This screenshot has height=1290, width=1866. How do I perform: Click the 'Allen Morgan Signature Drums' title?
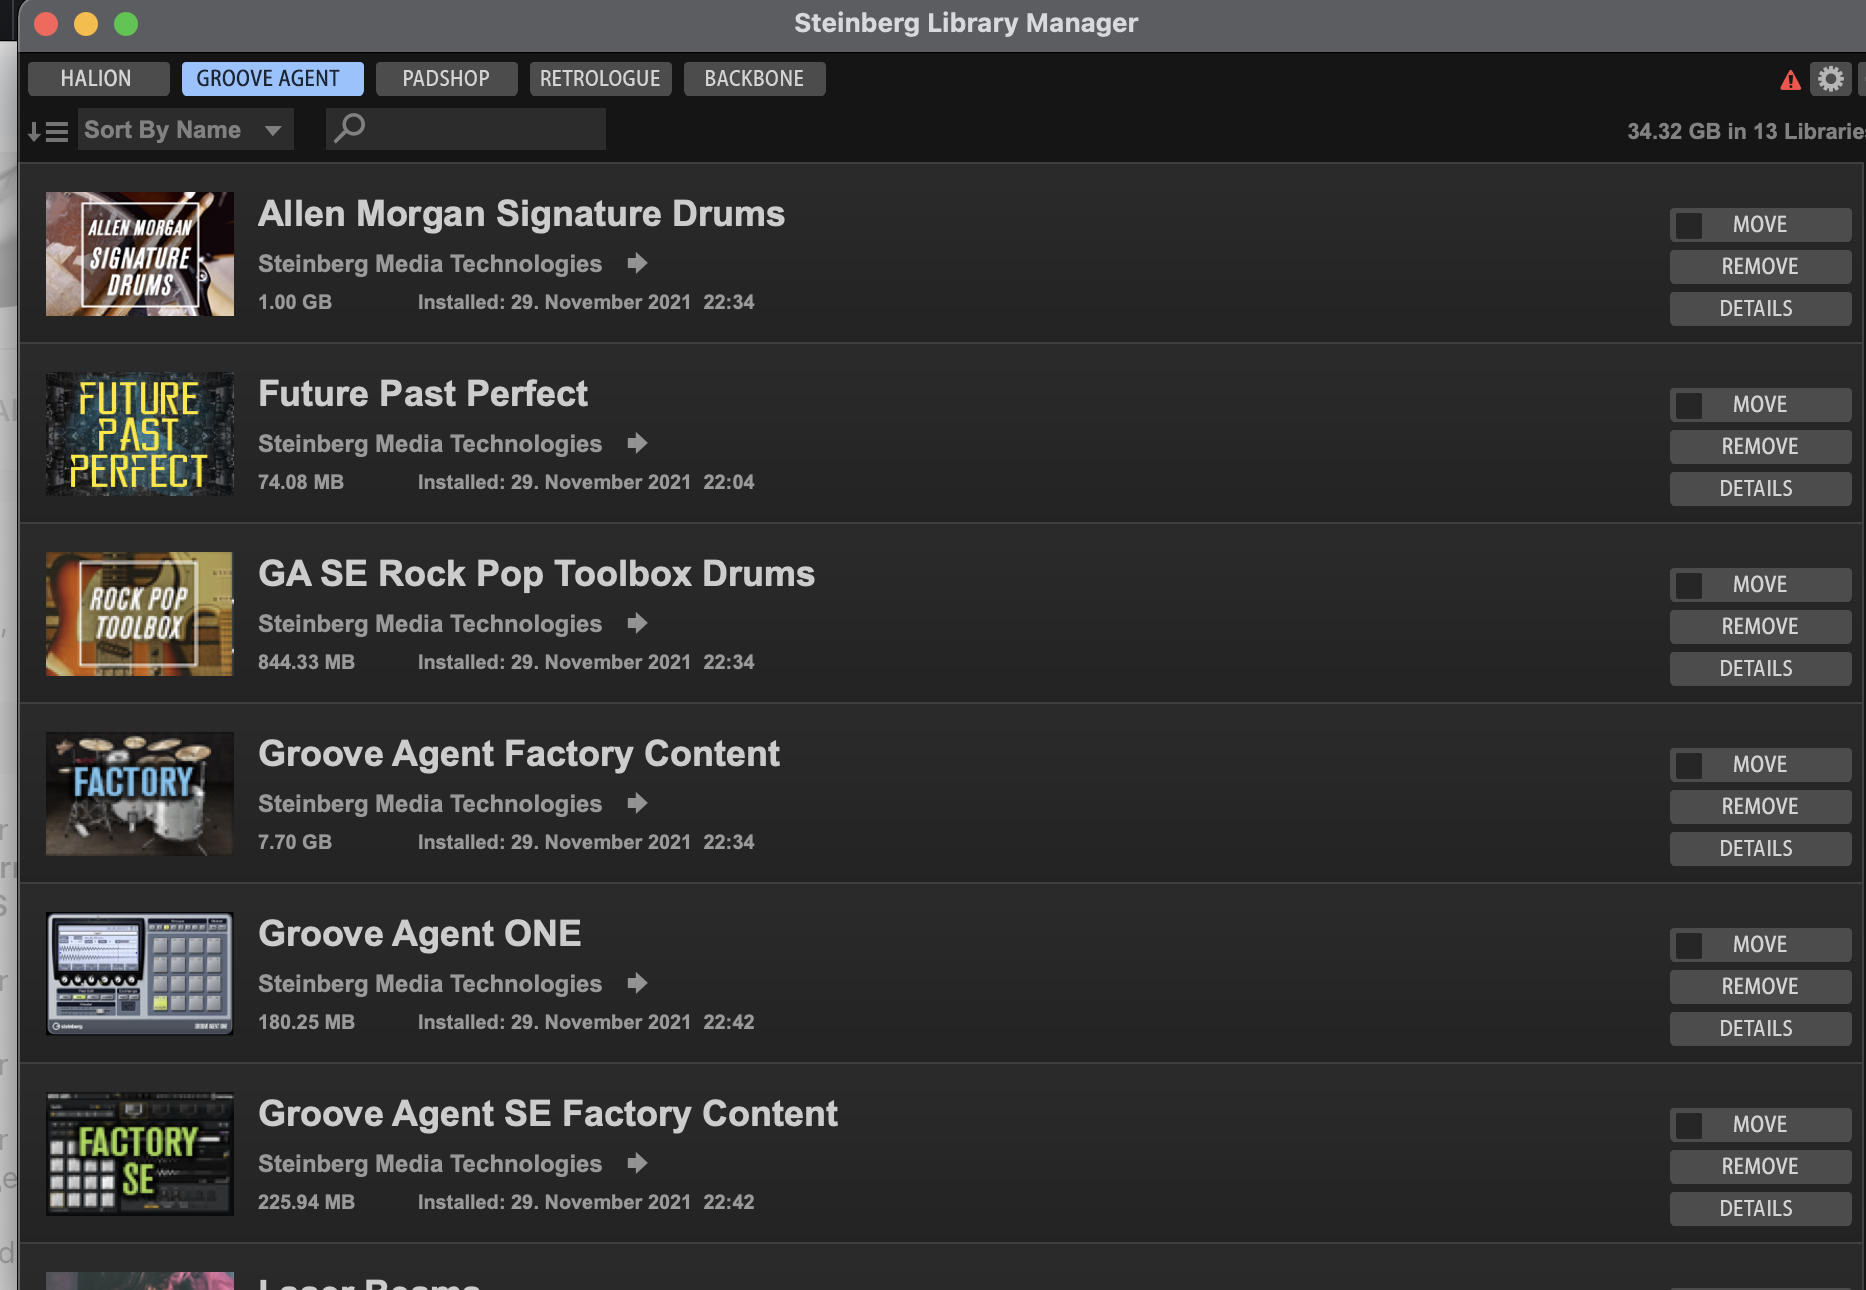click(521, 214)
